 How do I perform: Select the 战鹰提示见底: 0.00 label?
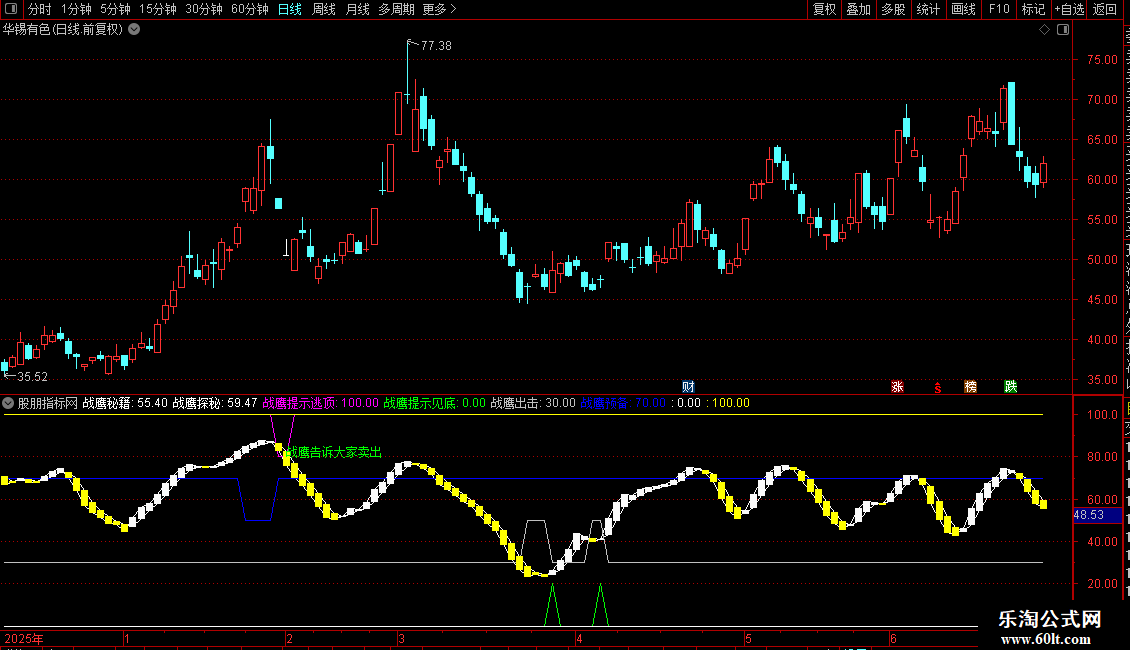pos(435,403)
